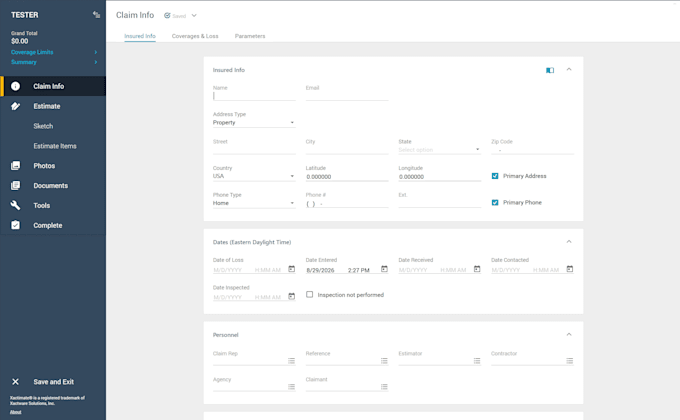Open the Date Inspected calendar picker
This screenshot has width=680, height=420.
click(291, 296)
